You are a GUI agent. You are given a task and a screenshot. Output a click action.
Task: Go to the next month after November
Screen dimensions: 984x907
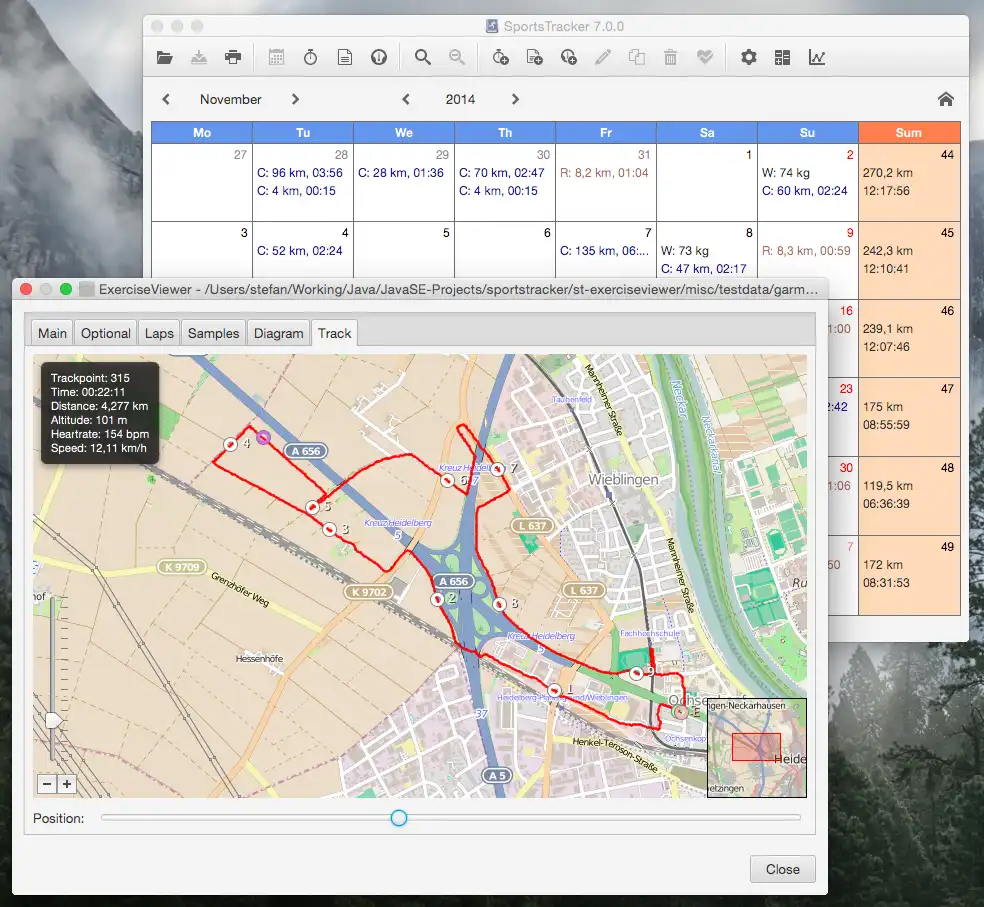(x=295, y=99)
